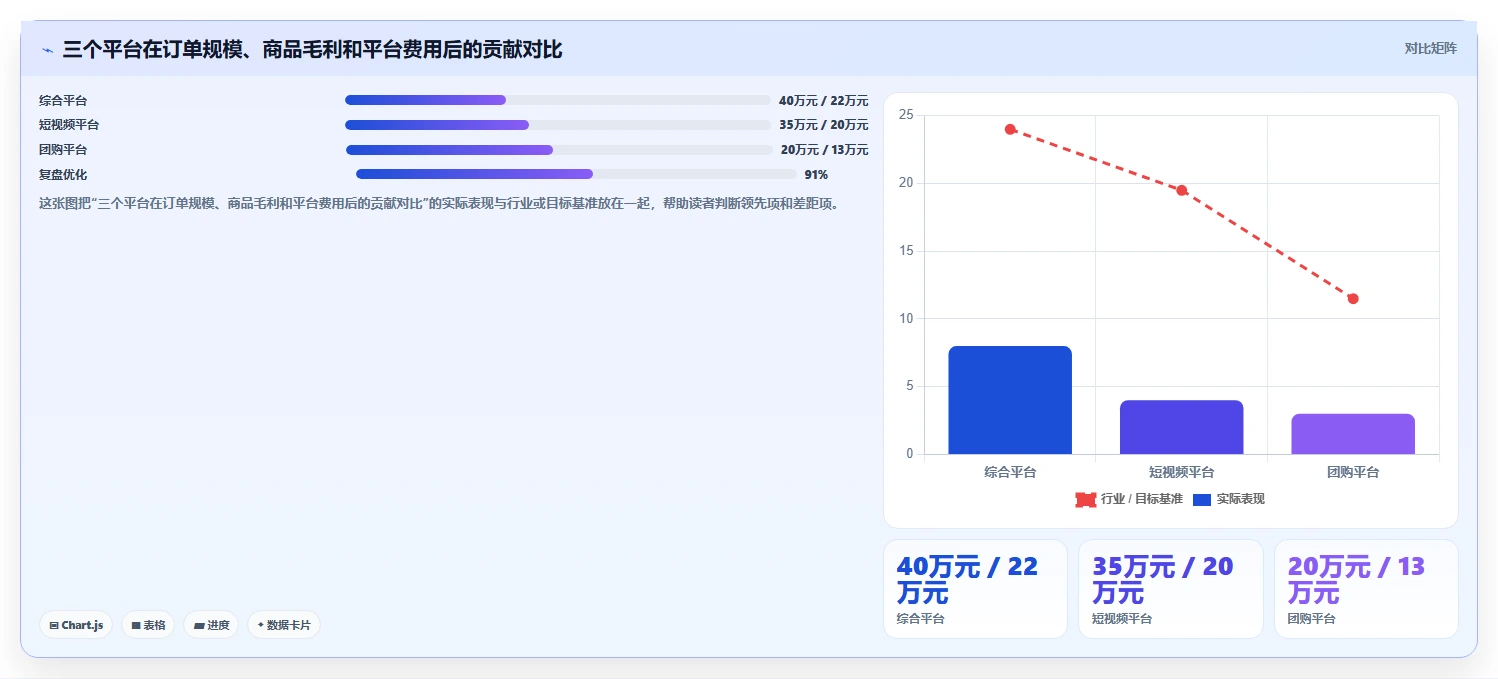Click the title 三个平台在订单规模 heading
The width and height of the screenshot is (1498, 679).
click(312, 50)
